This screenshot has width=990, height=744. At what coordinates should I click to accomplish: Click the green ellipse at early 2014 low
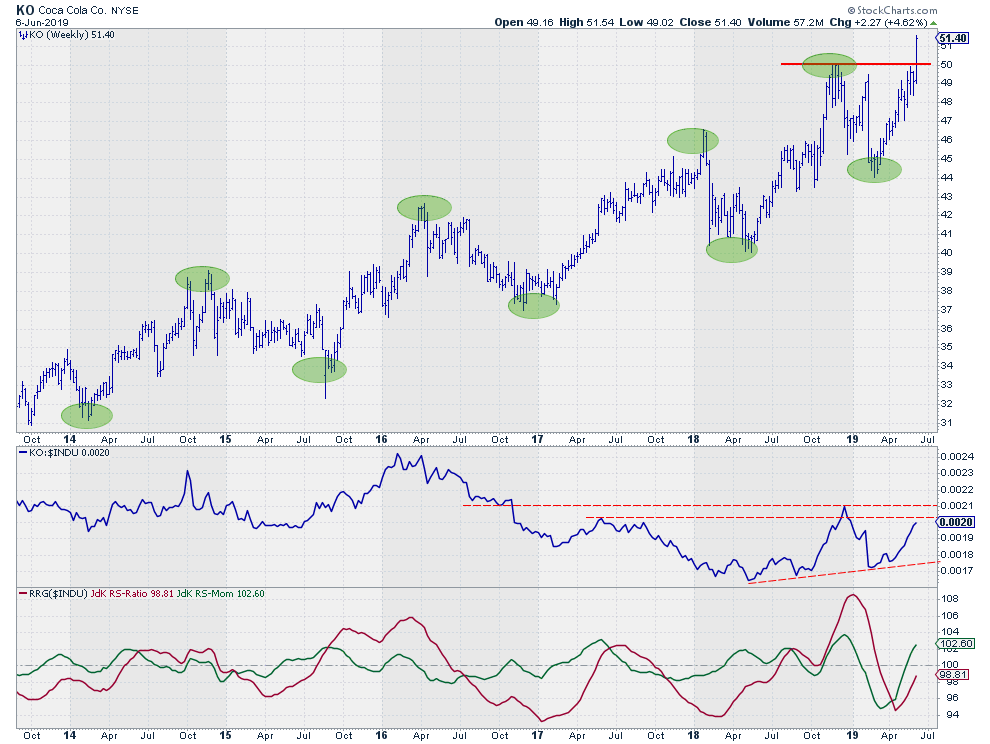[87, 414]
